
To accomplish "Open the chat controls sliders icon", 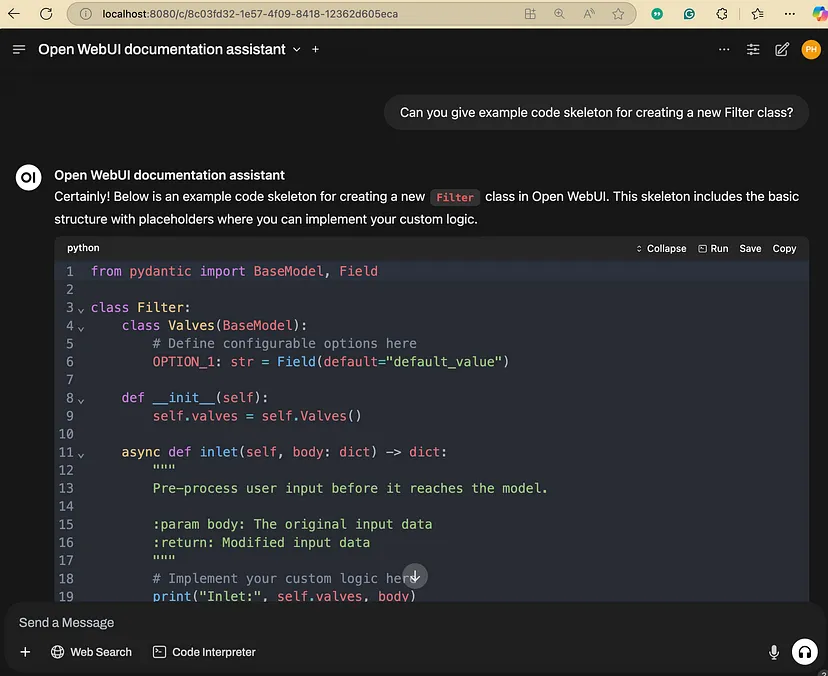I will point(753,50).
